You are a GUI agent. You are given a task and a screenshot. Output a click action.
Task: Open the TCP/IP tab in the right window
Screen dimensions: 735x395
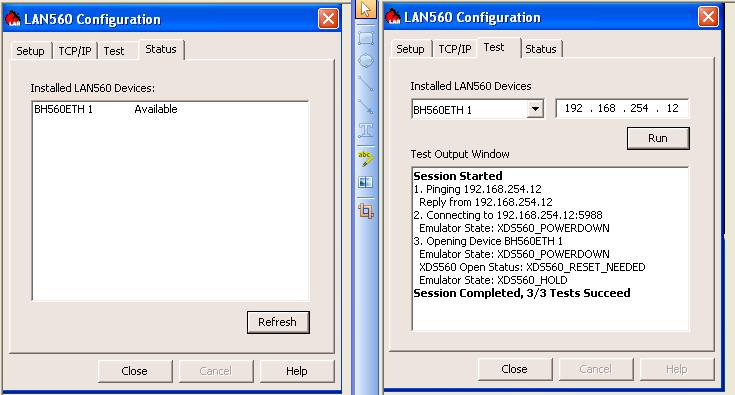coord(455,49)
